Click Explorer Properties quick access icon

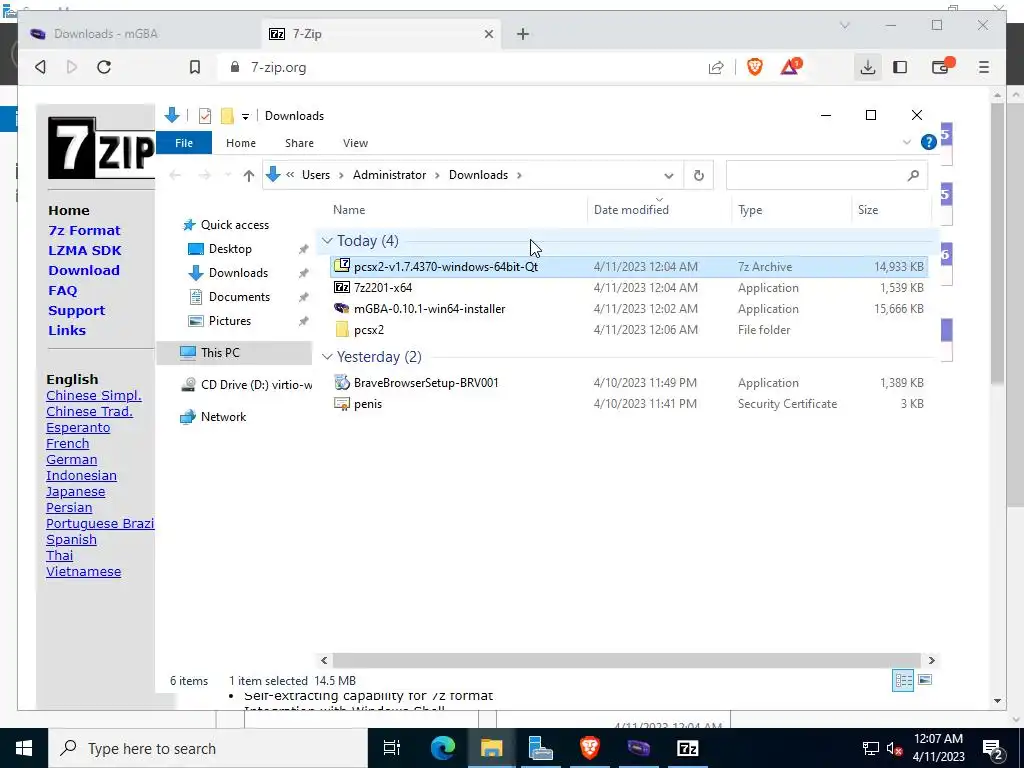click(204, 116)
